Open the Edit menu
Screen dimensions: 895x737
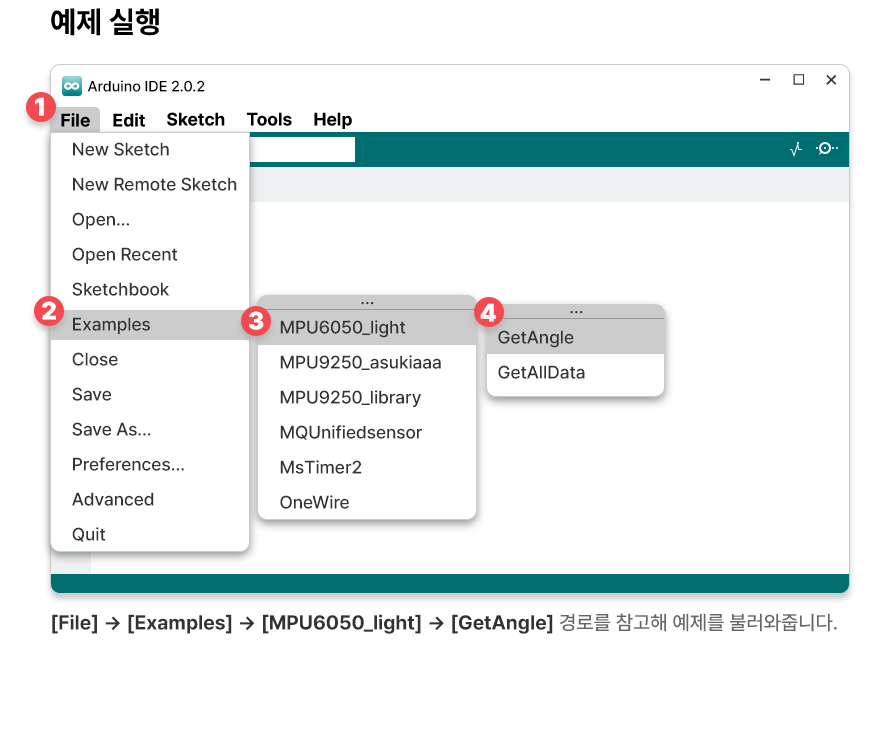pyautogui.click(x=128, y=120)
